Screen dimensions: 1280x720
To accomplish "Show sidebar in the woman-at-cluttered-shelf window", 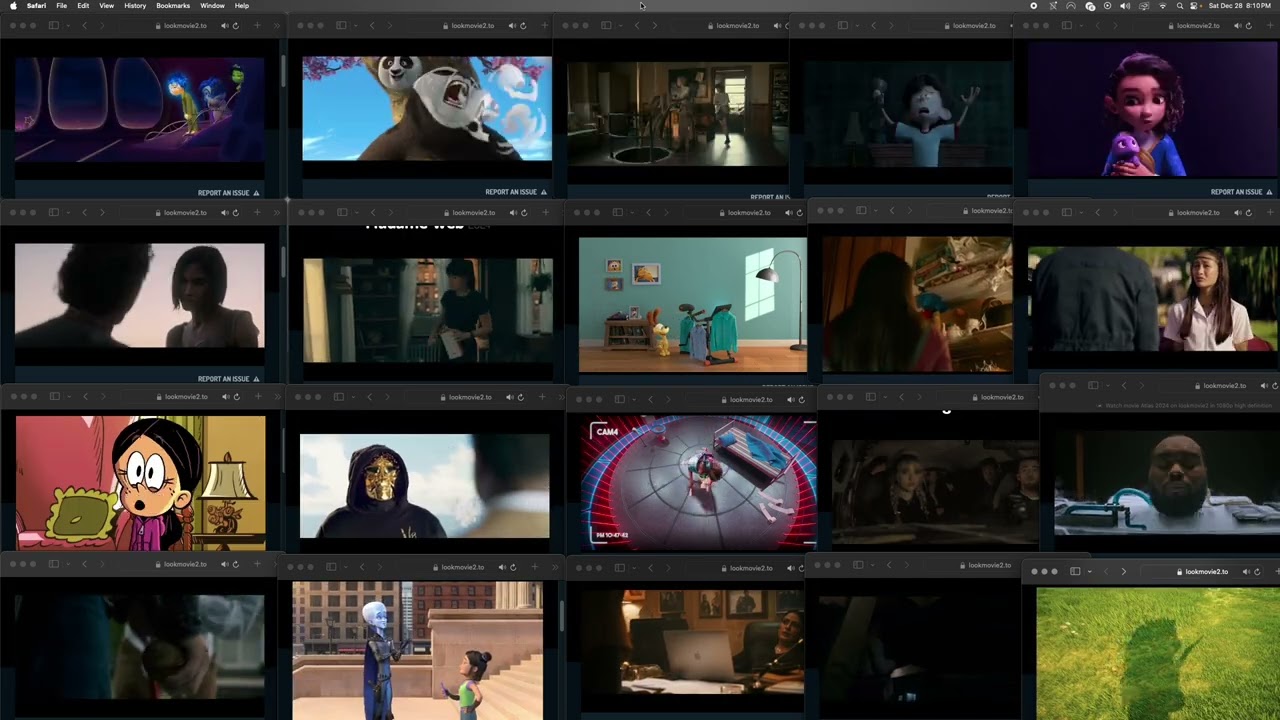I will click(x=861, y=210).
